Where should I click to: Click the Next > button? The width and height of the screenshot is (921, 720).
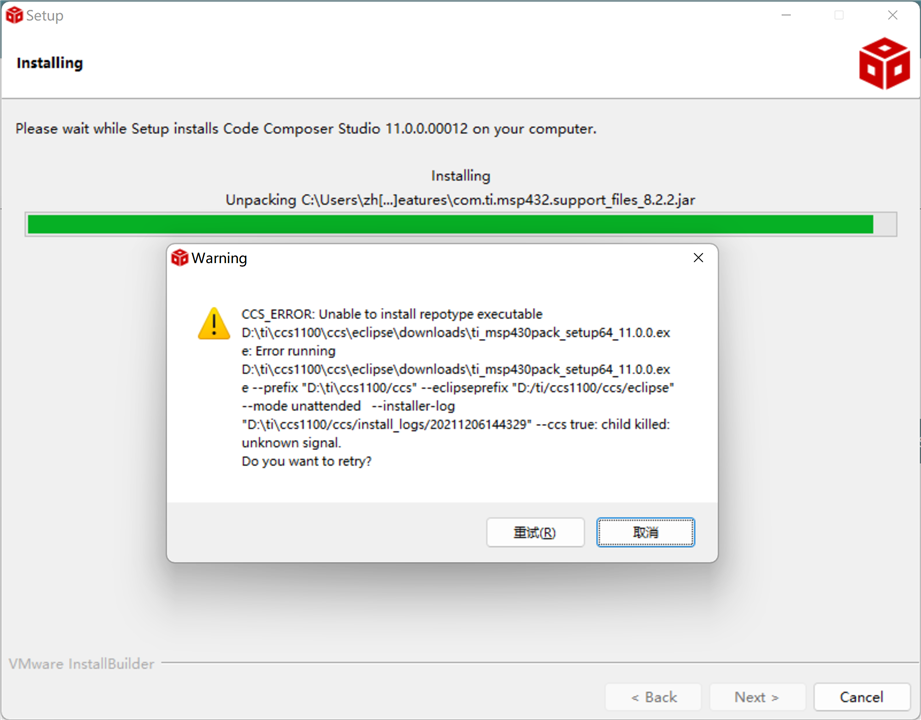click(757, 697)
